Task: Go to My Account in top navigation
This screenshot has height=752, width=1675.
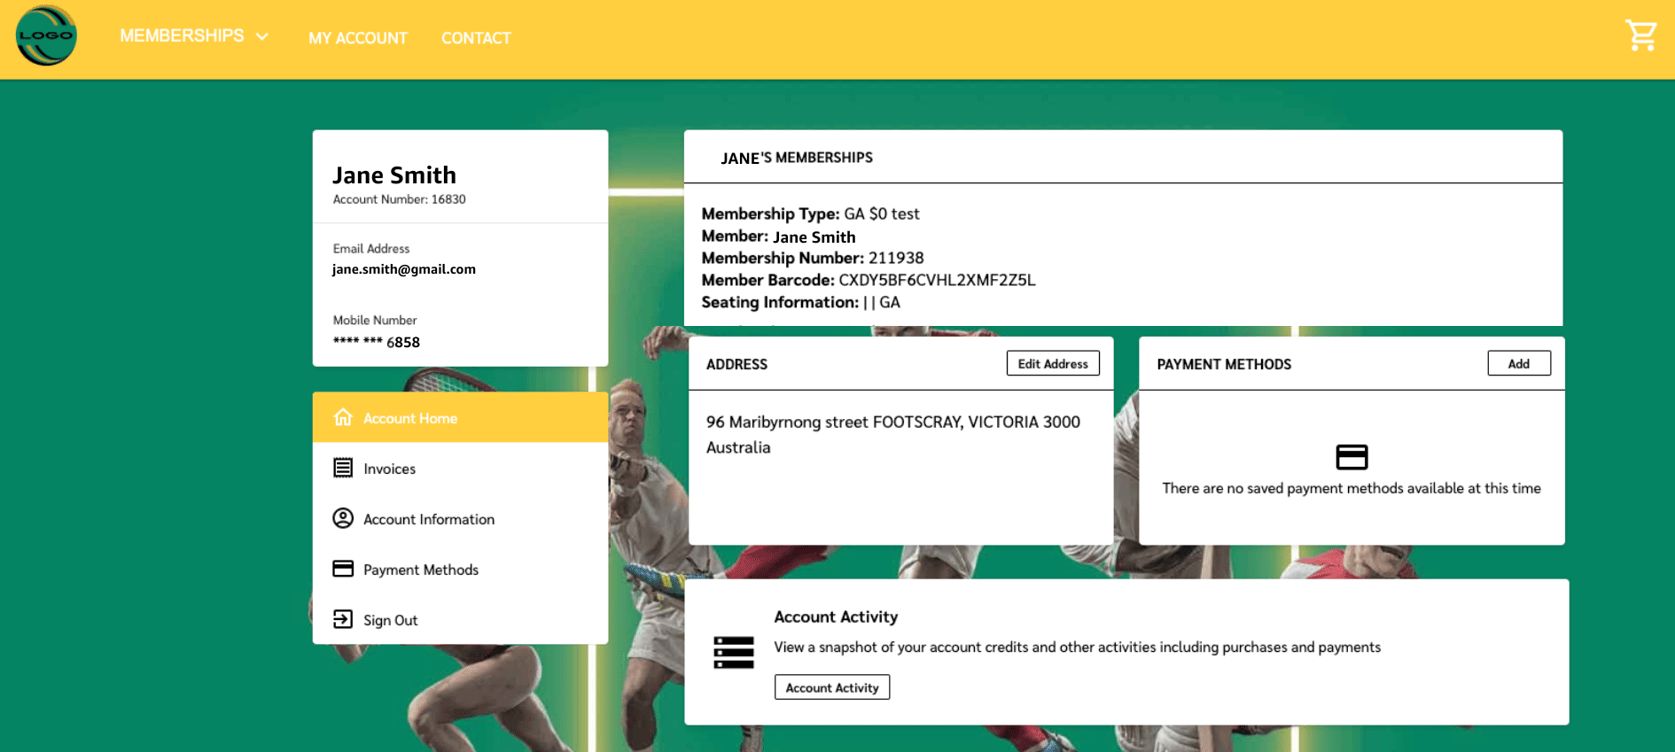Action: click(x=358, y=38)
